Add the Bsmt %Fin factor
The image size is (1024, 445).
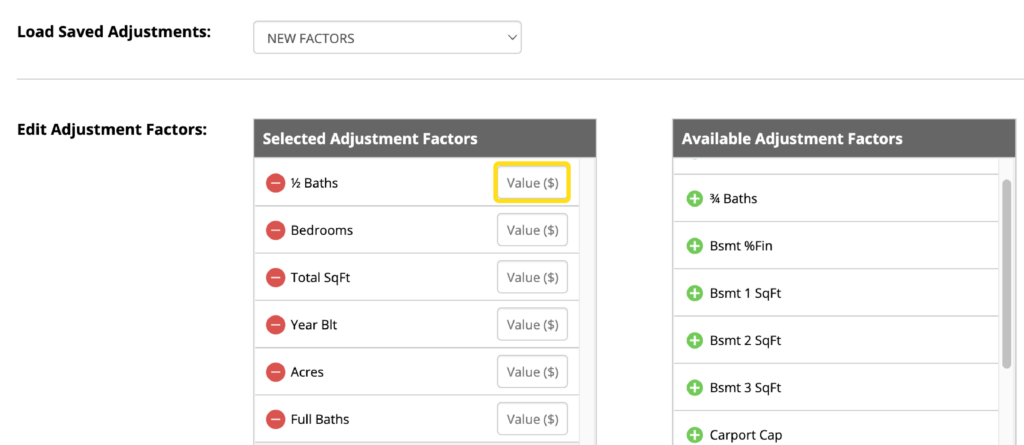694,246
